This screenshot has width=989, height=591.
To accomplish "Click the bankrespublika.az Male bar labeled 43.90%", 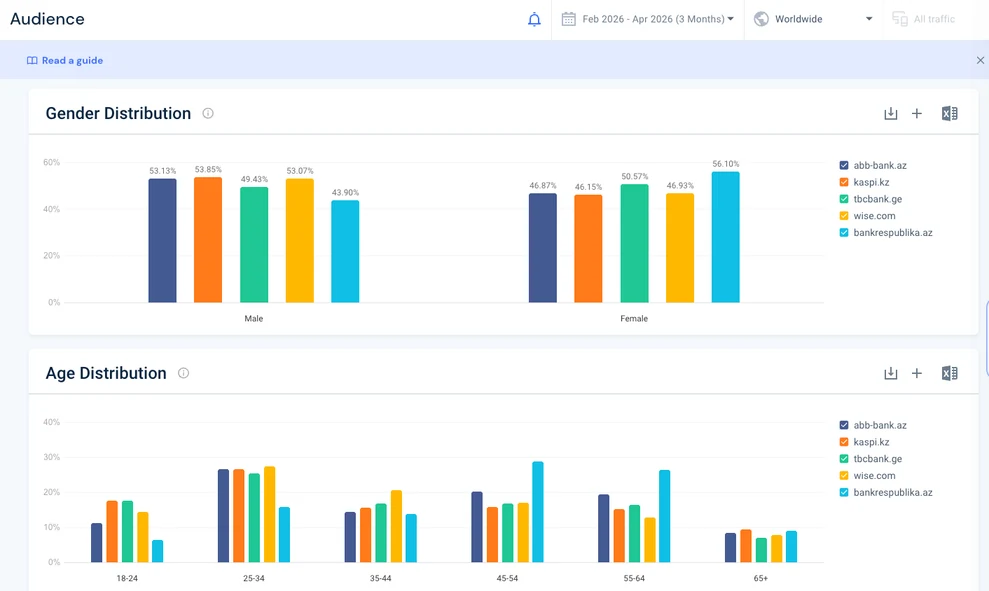I will [345, 252].
